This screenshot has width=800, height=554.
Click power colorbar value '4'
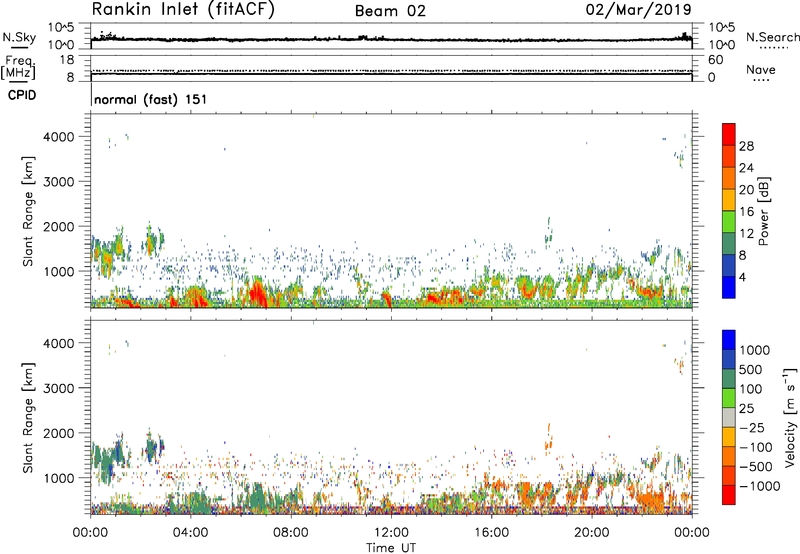[743, 278]
